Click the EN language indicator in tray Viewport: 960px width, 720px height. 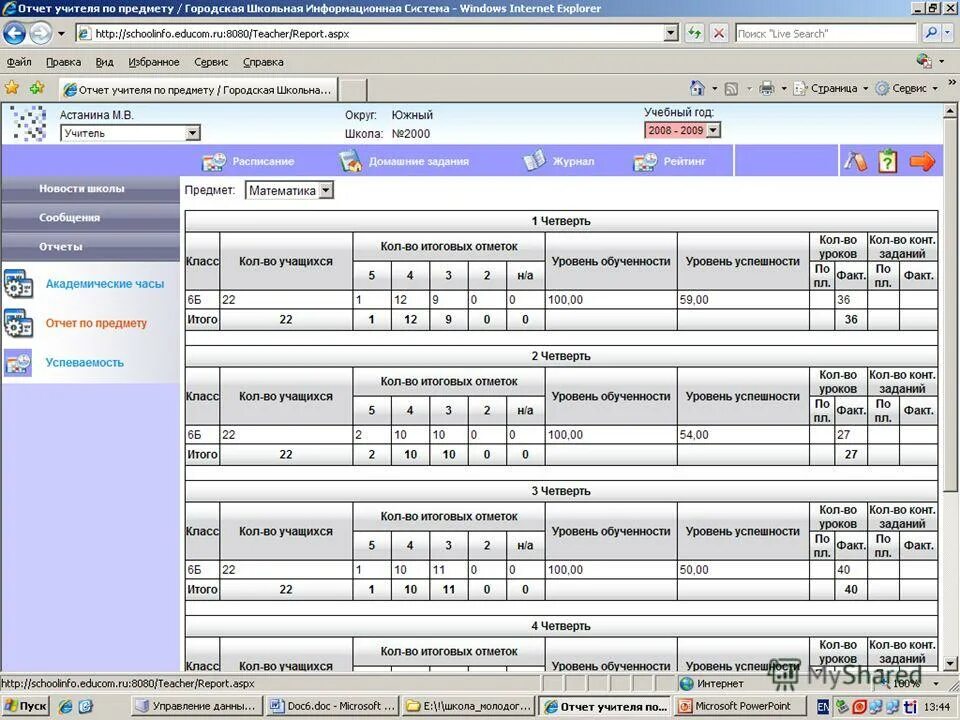823,707
